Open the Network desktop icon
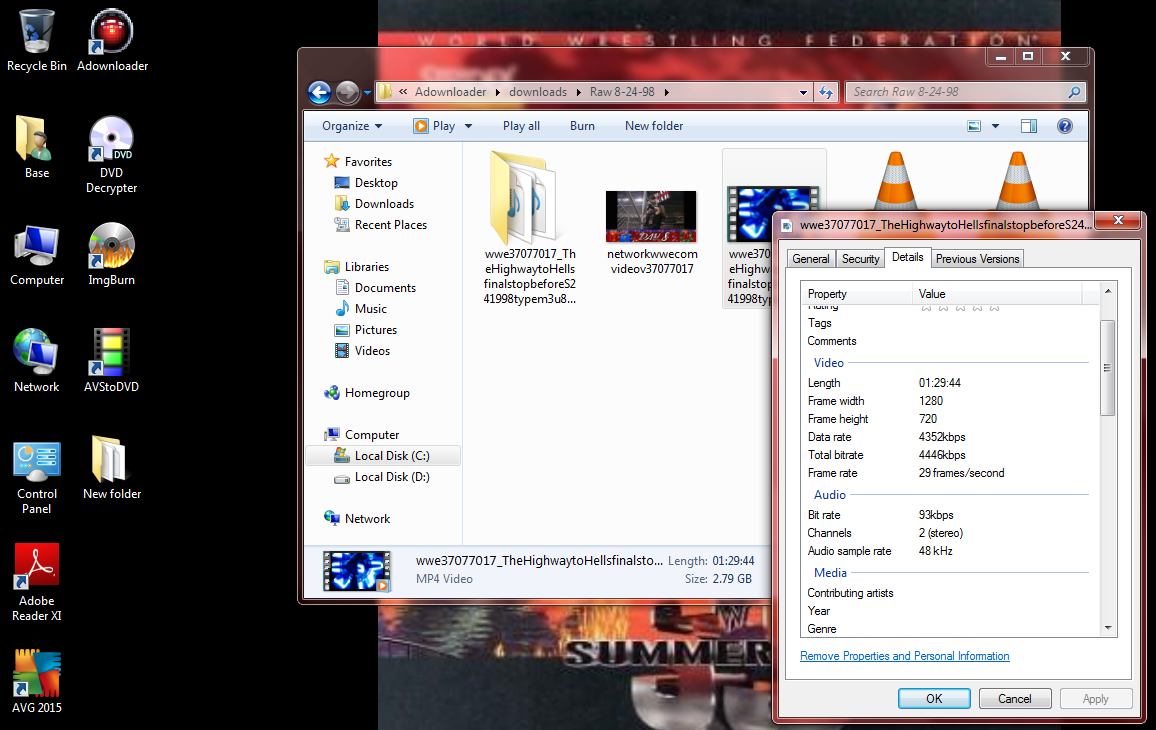 tap(37, 361)
